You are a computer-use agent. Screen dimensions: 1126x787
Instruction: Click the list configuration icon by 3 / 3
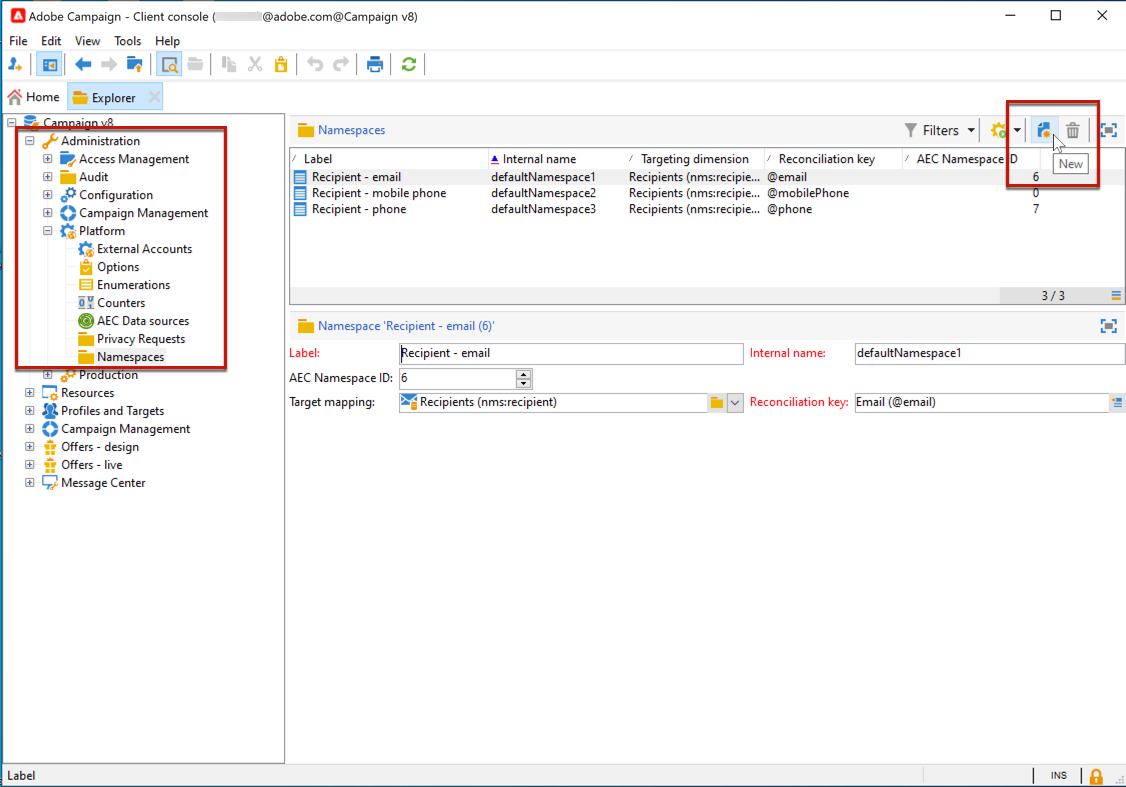click(1116, 296)
